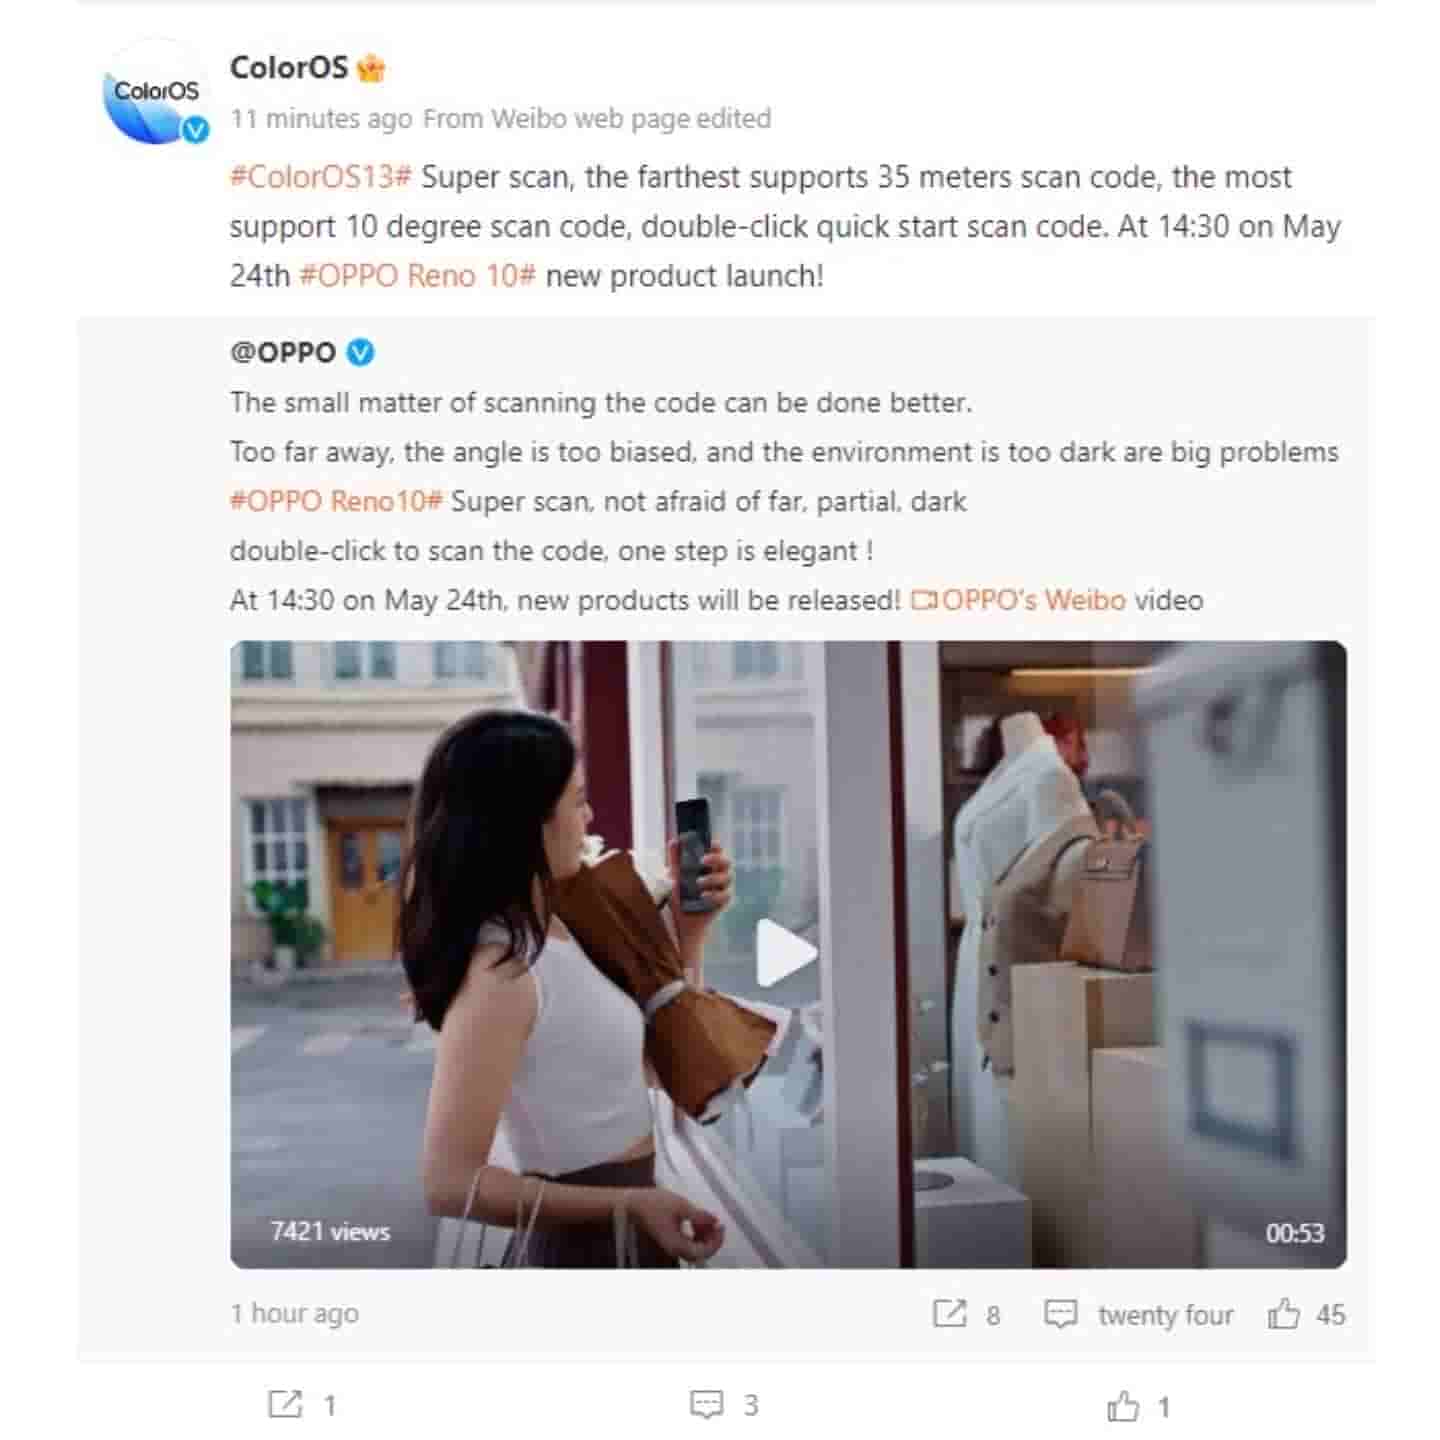
Task: Click the 00:53 video duration label
Action: pos(1294,1233)
